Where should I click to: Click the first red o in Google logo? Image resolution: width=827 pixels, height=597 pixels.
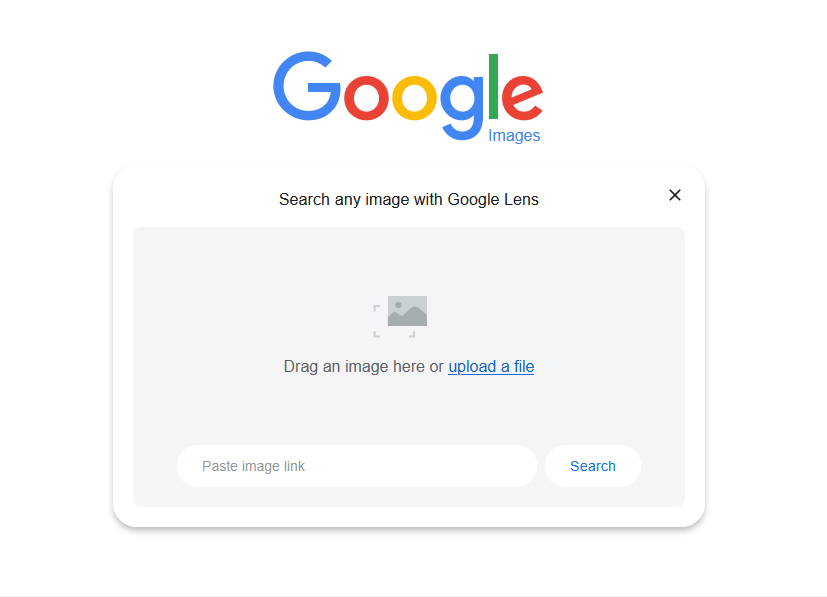point(367,98)
